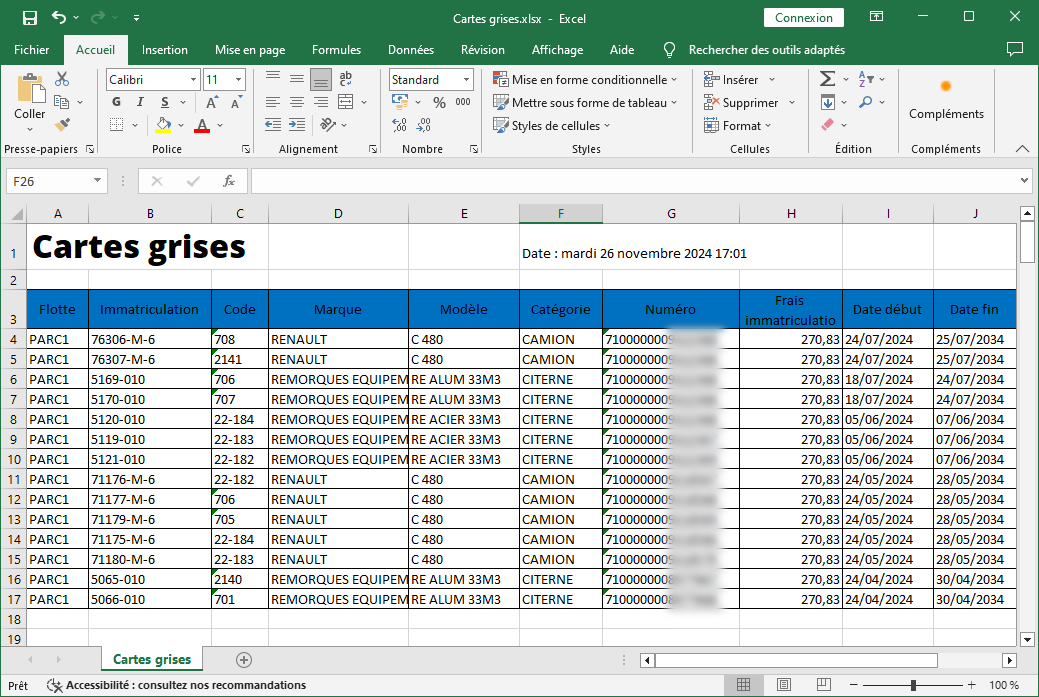Open Find and Select magnifier
Image resolution: width=1039 pixels, height=697 pixels.
[866, 102]
